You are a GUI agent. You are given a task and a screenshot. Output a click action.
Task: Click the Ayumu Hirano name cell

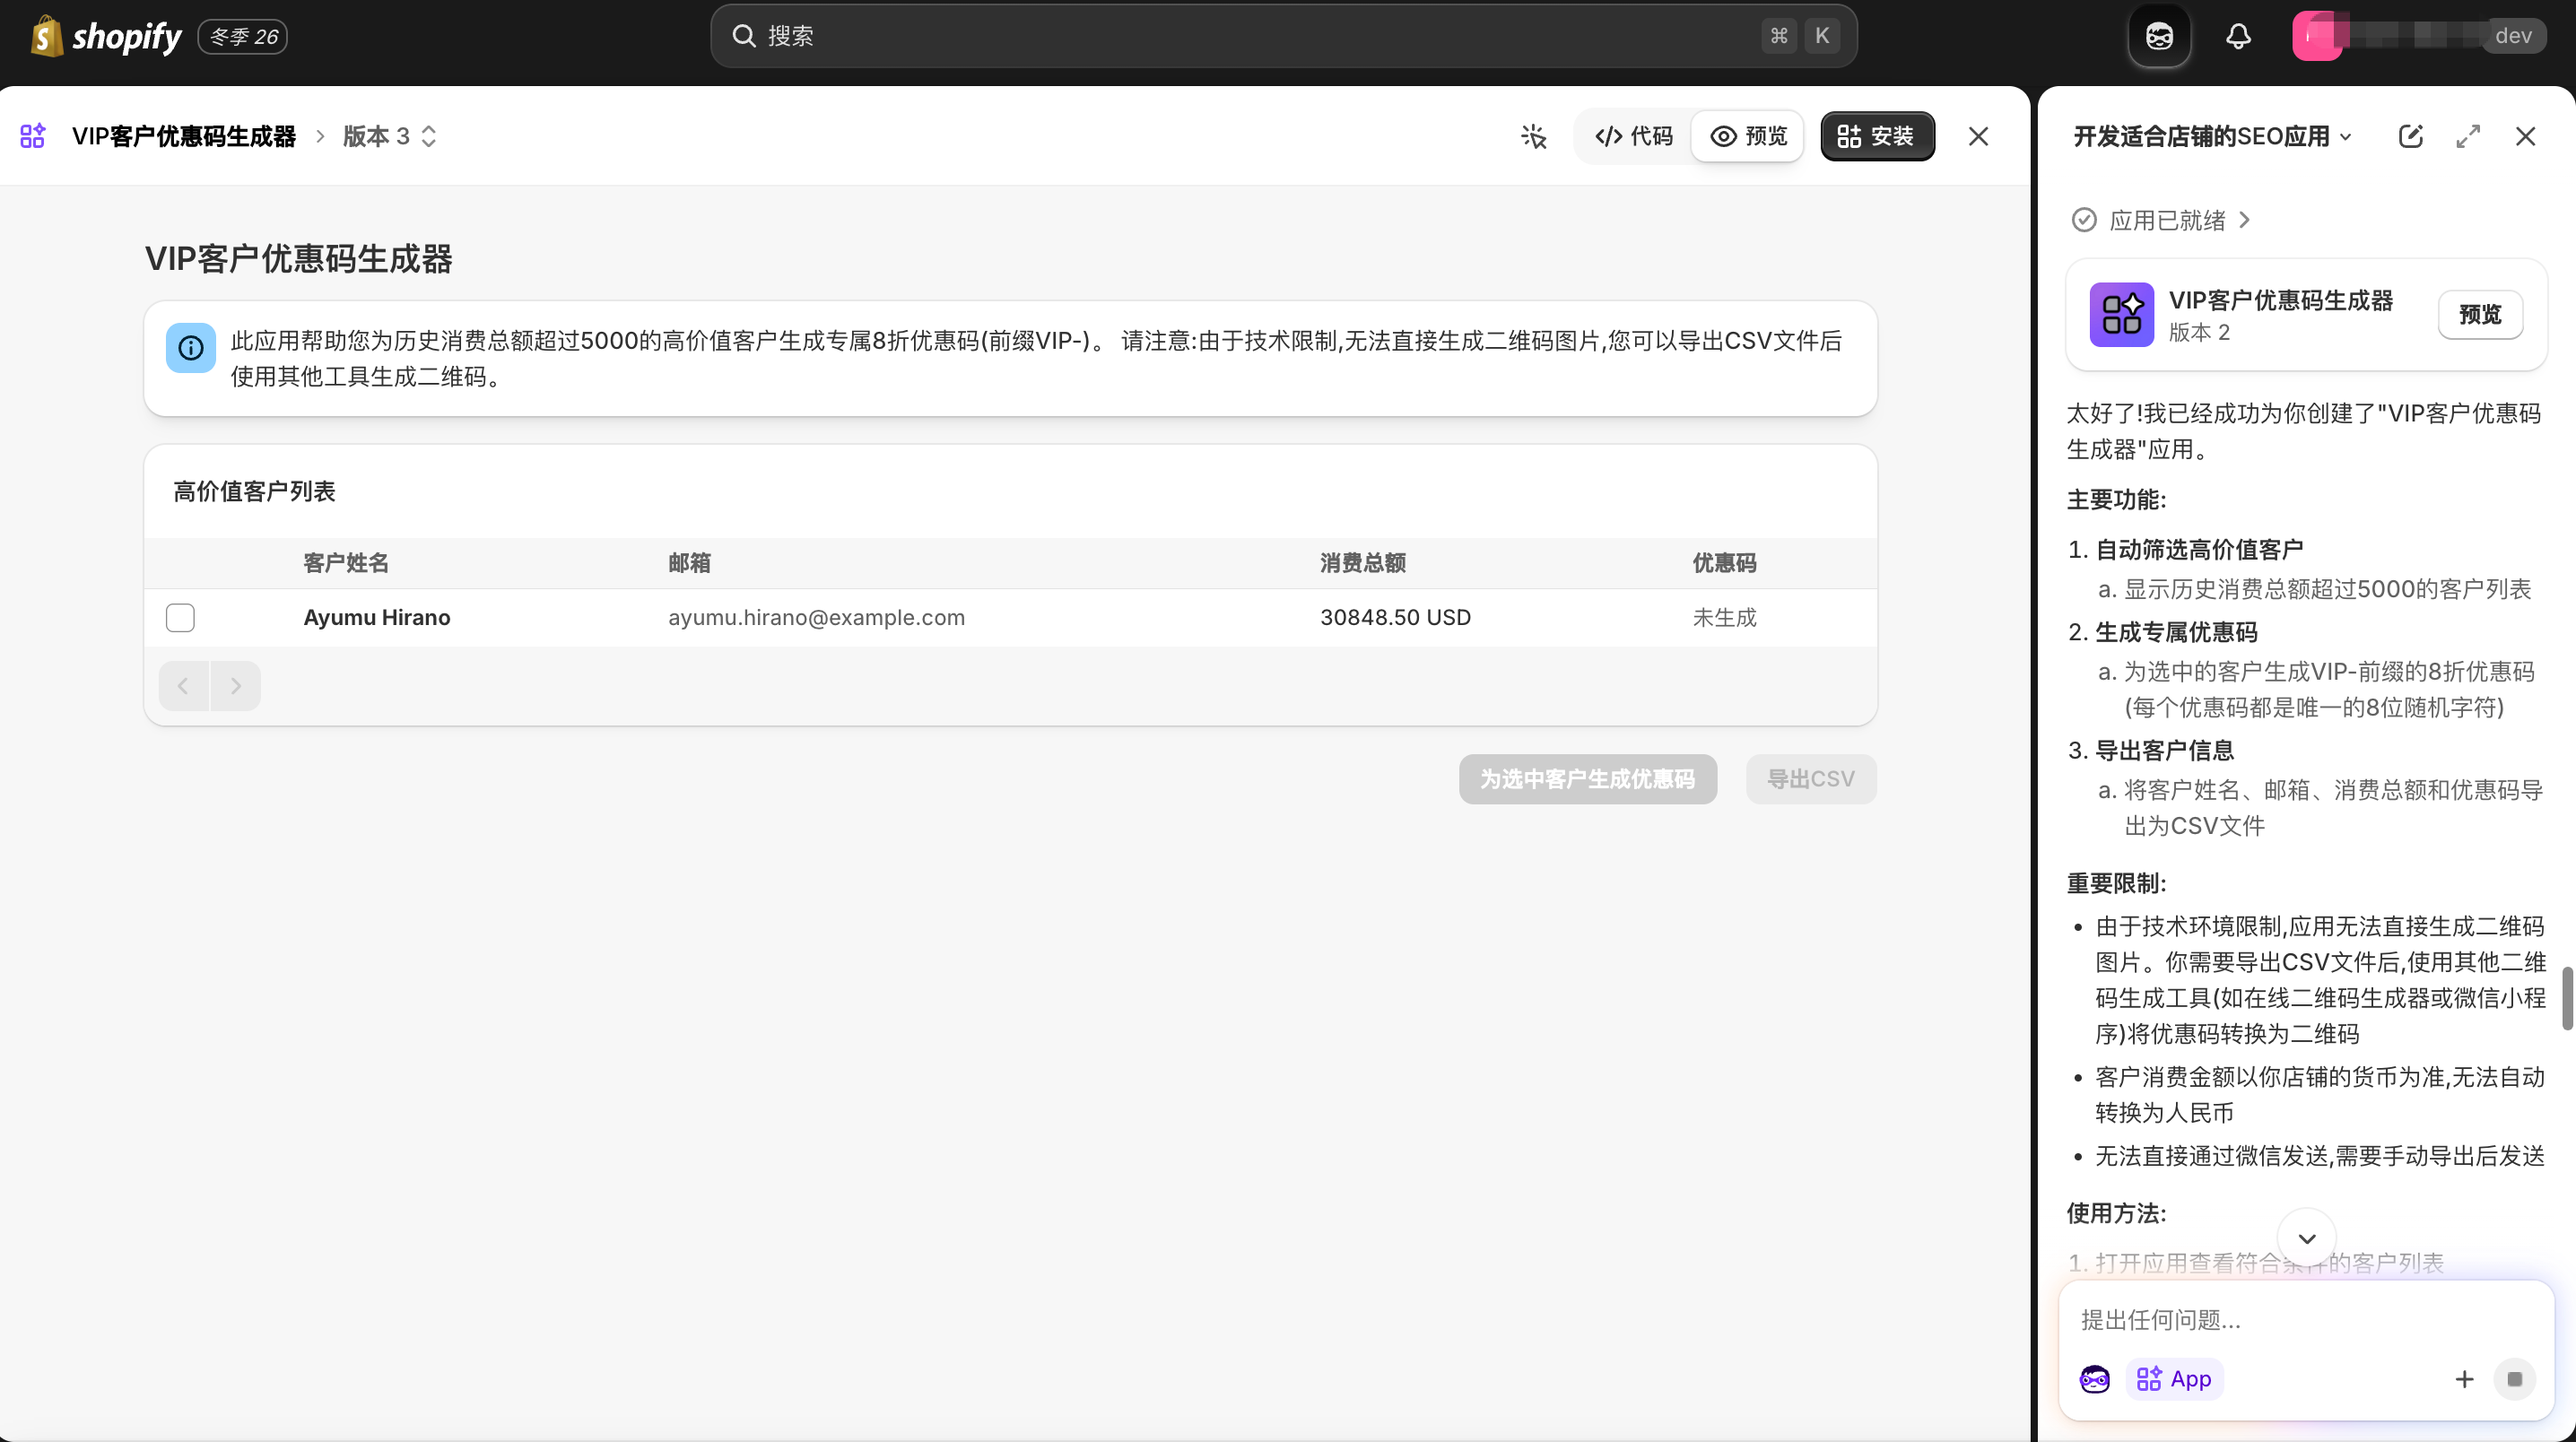pyautogui.click(x=377, y=618)
